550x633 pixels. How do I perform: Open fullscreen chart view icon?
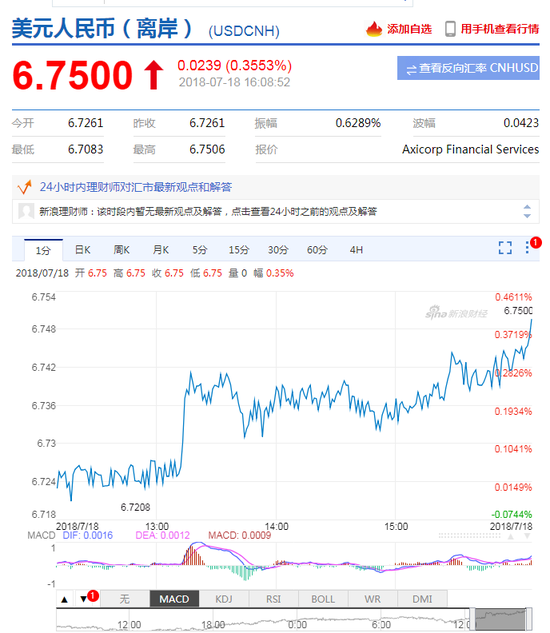point(505,247)
